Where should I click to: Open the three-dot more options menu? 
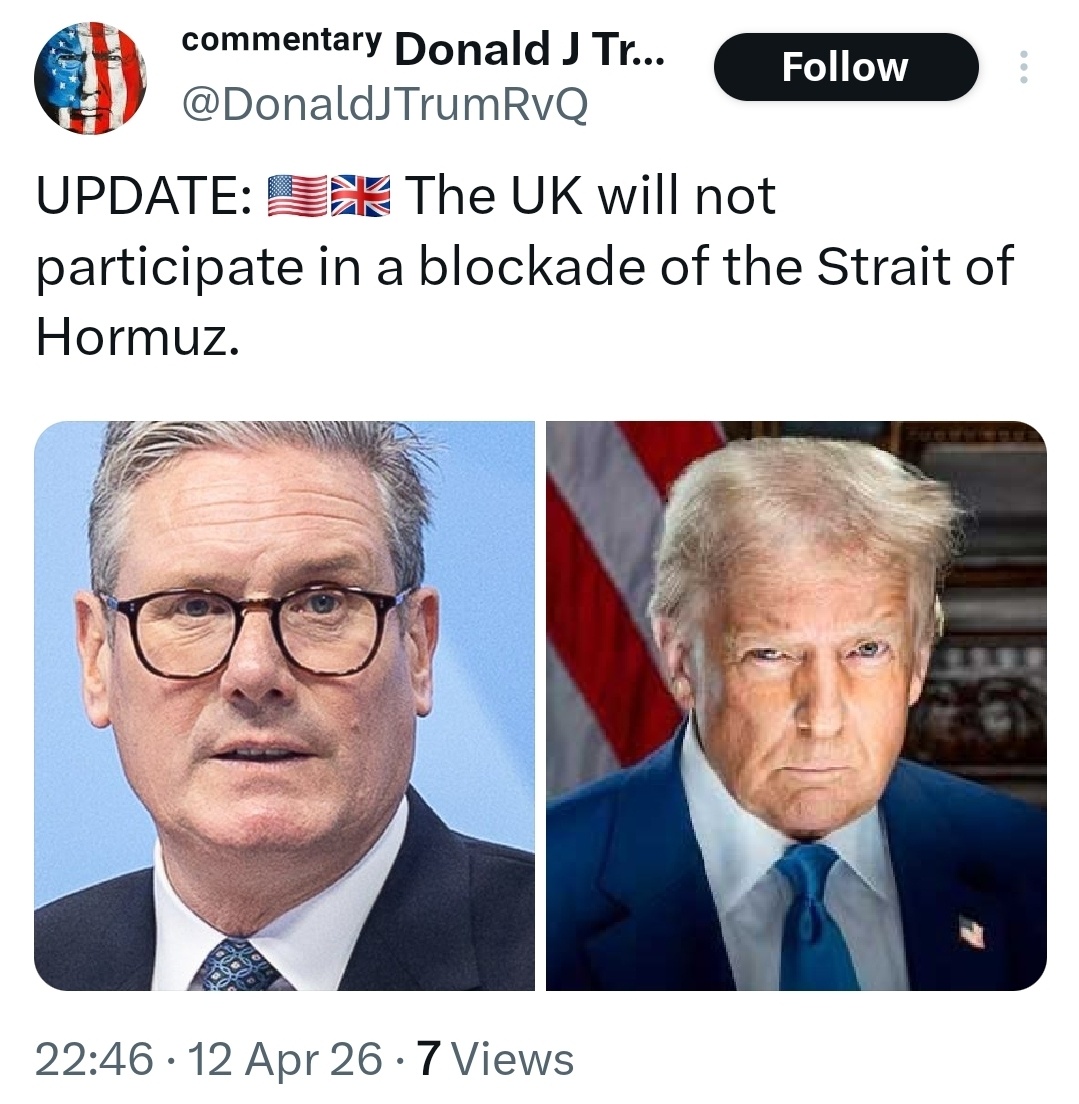pos(1023,67)
